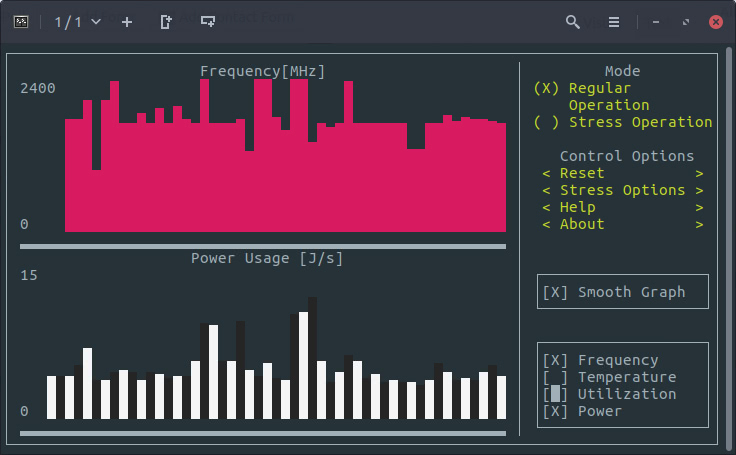Open the About control option
This screenshot has width=736, height=455.
pos(582,224)
